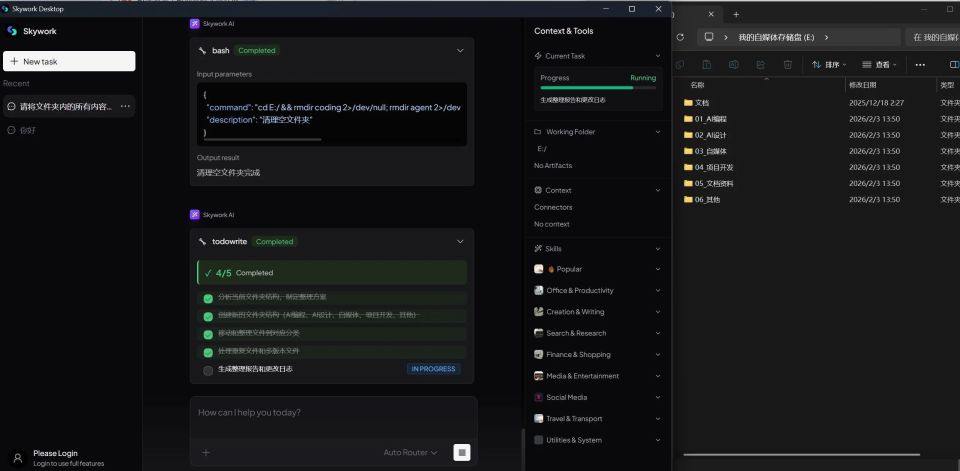The height and width of the screenshot is (471, 960).
Task: Click the task Progress bar
Action: (x=598, y=88)
